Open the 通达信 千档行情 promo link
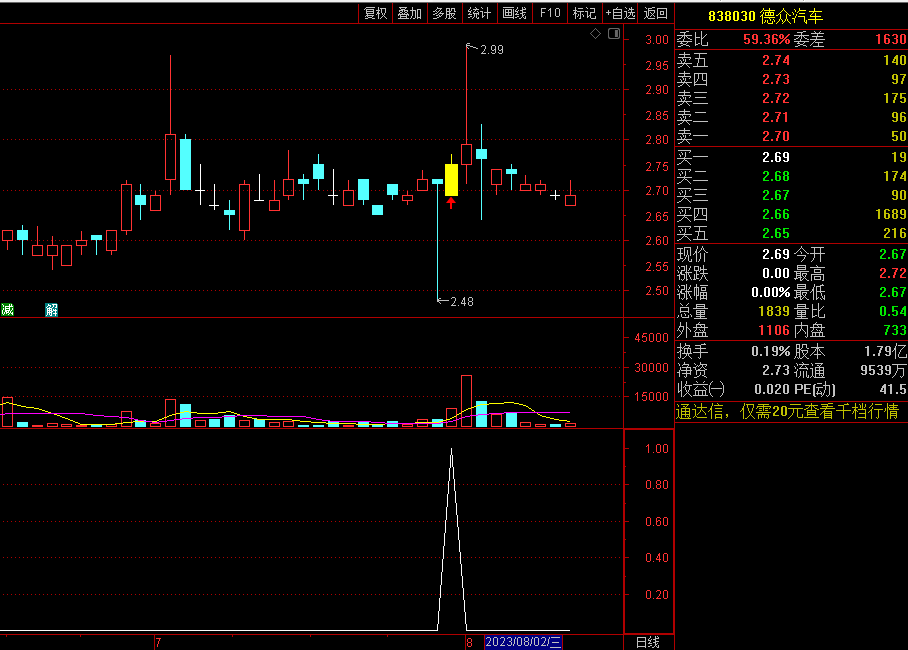This screenshot has width=908, height=650. coord(787,411)
